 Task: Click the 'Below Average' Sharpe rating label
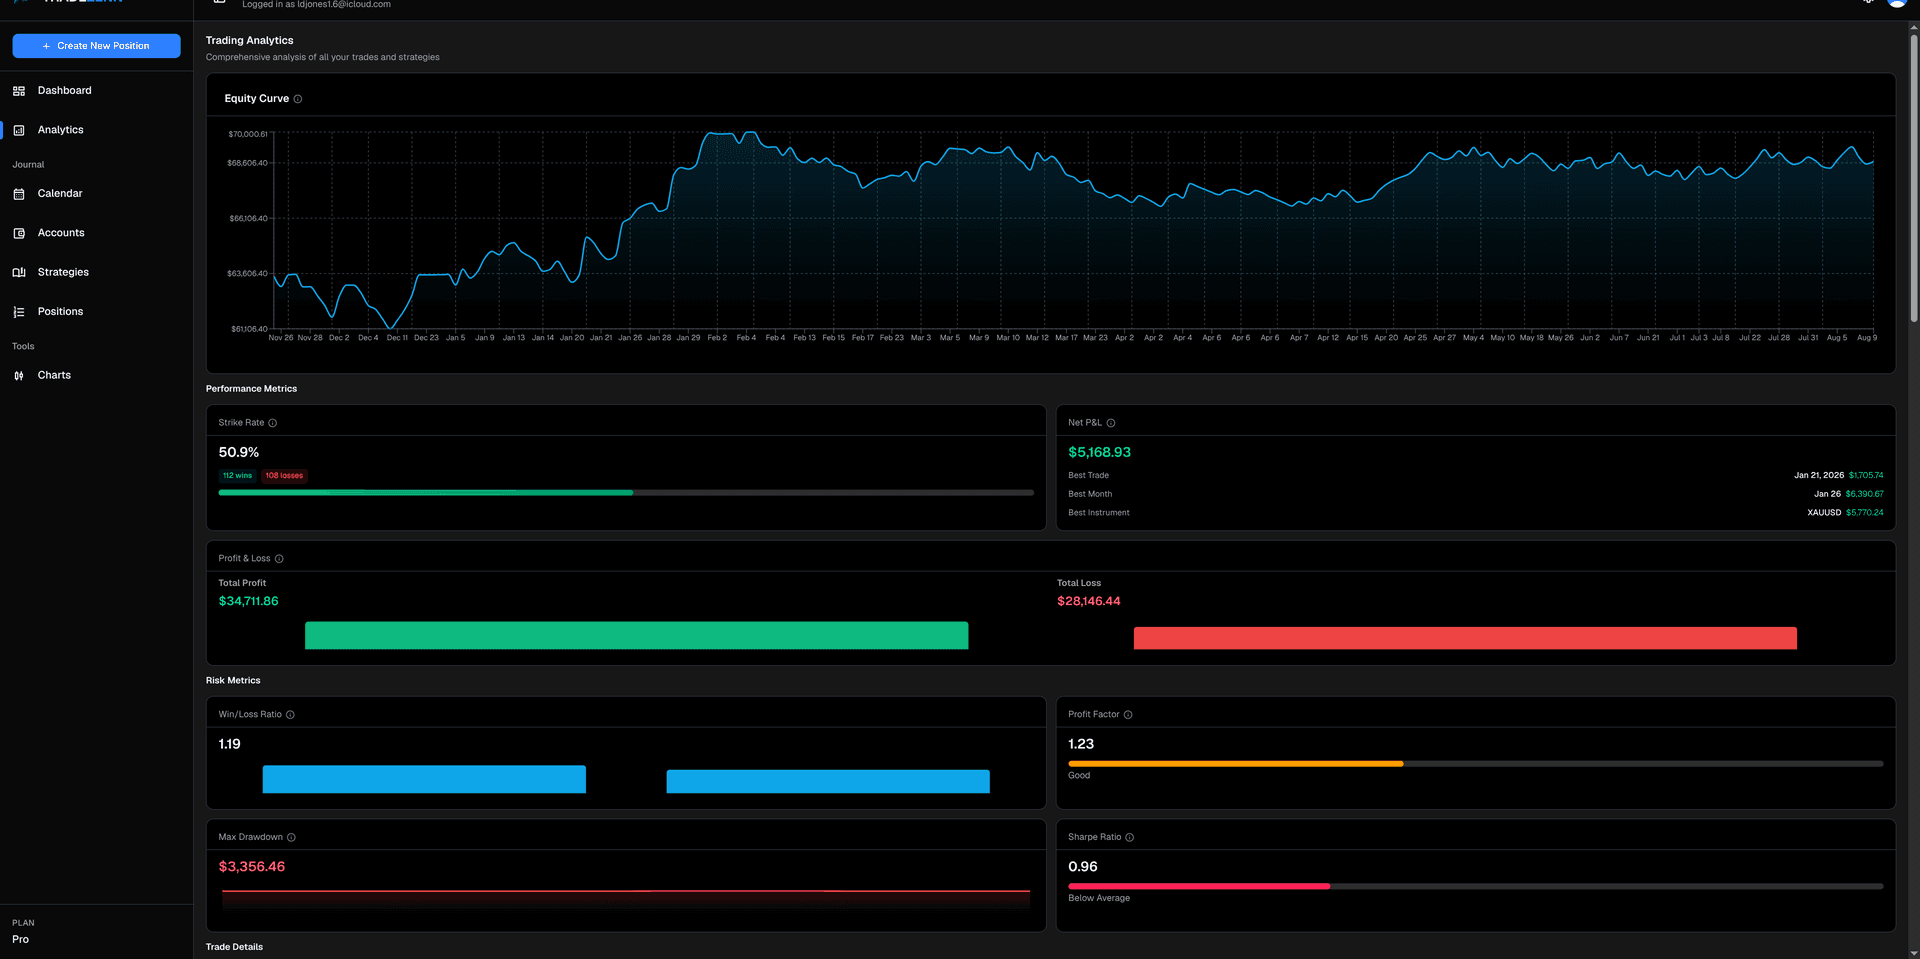tap(1099, 899)
